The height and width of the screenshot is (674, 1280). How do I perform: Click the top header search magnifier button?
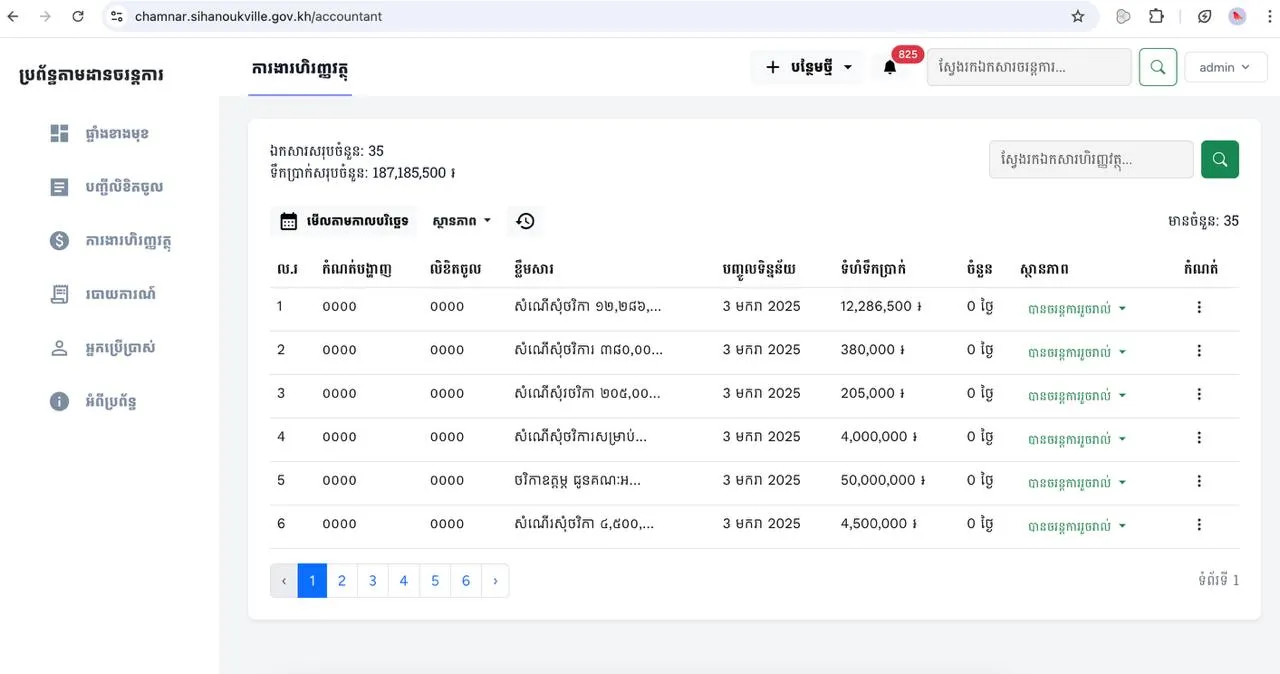pyautogui.click(x=1157, y=67)
